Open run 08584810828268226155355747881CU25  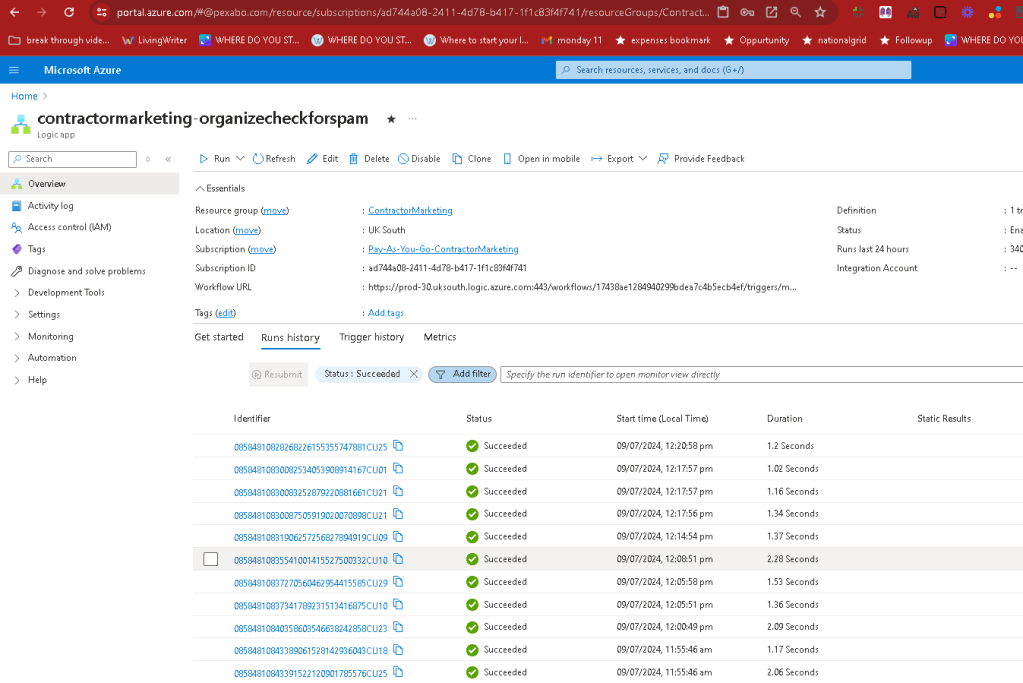tap(311, 448)
